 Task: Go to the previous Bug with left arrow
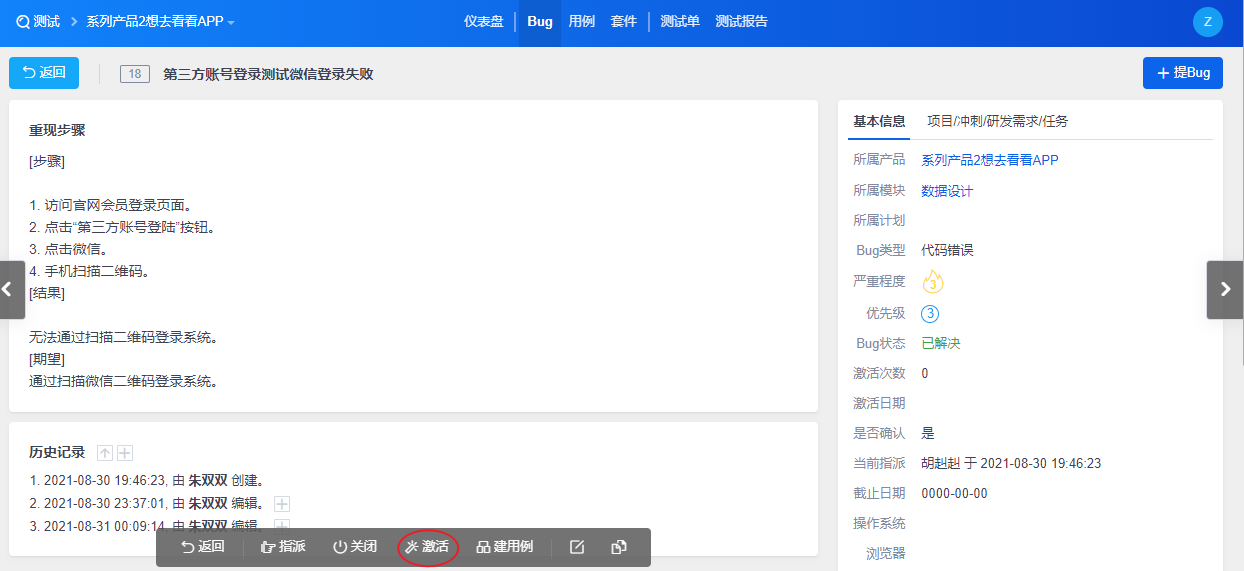pos(9,290)
